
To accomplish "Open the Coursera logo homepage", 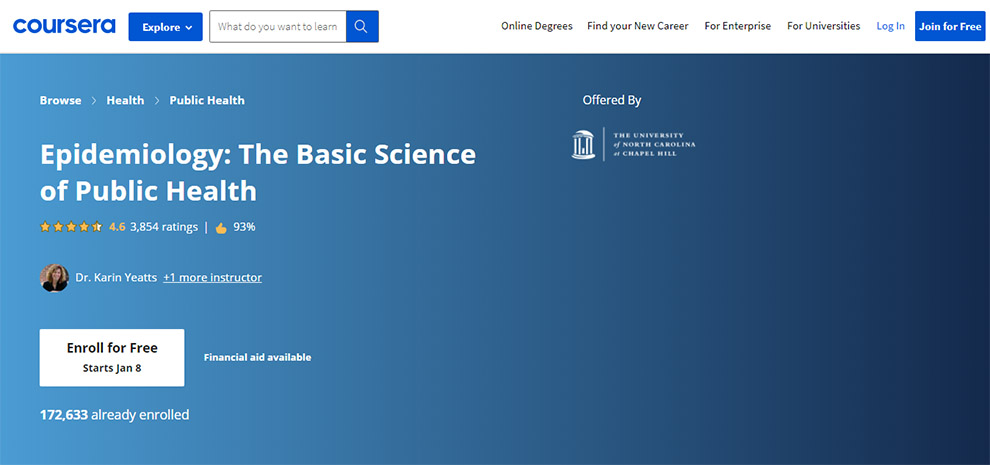I will click(x=64, y=27).
